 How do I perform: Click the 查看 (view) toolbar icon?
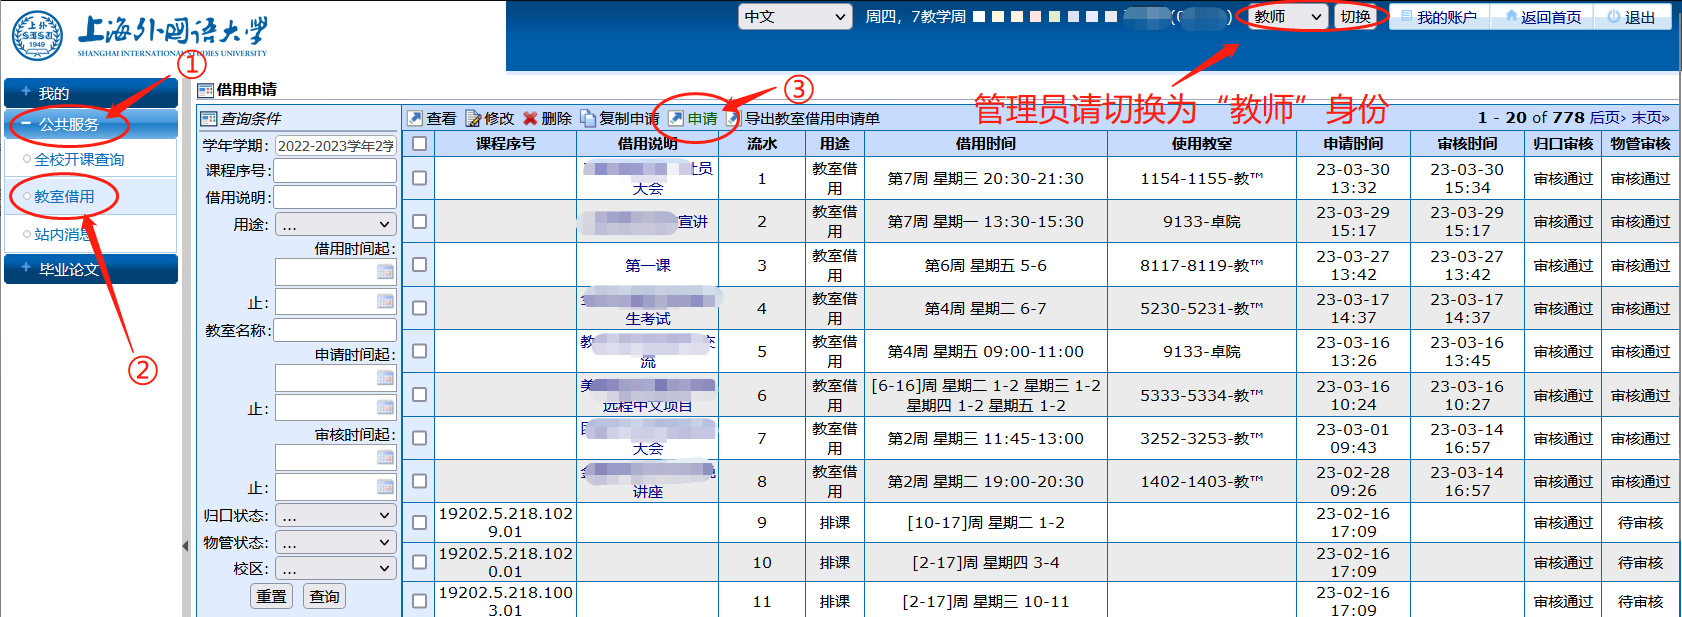pos(416,119)
